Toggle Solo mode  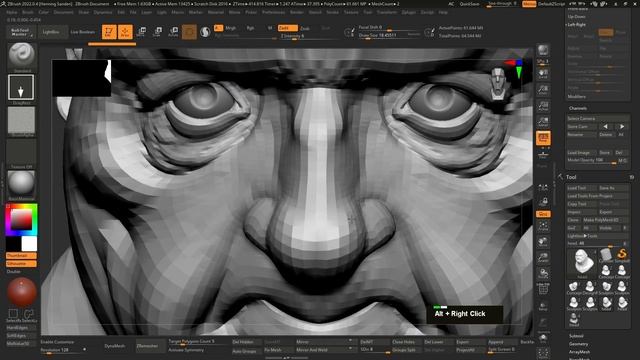tap(543, 337)
